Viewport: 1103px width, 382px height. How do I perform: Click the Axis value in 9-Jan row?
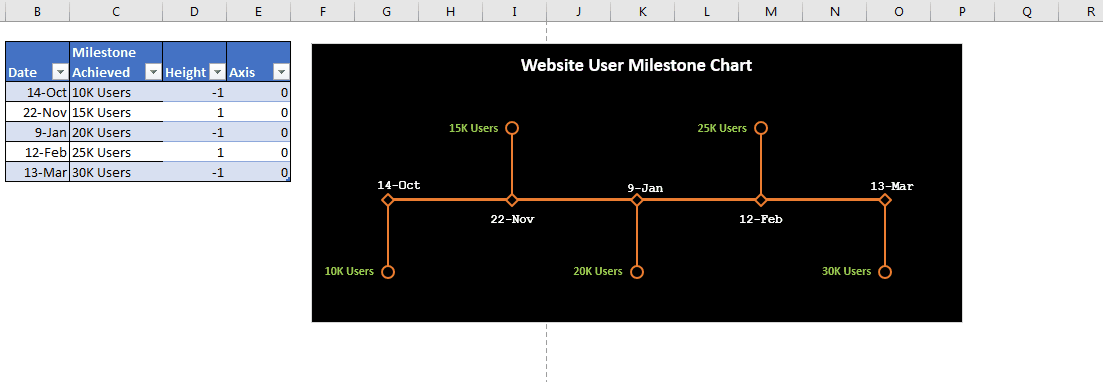pos(259,132)
